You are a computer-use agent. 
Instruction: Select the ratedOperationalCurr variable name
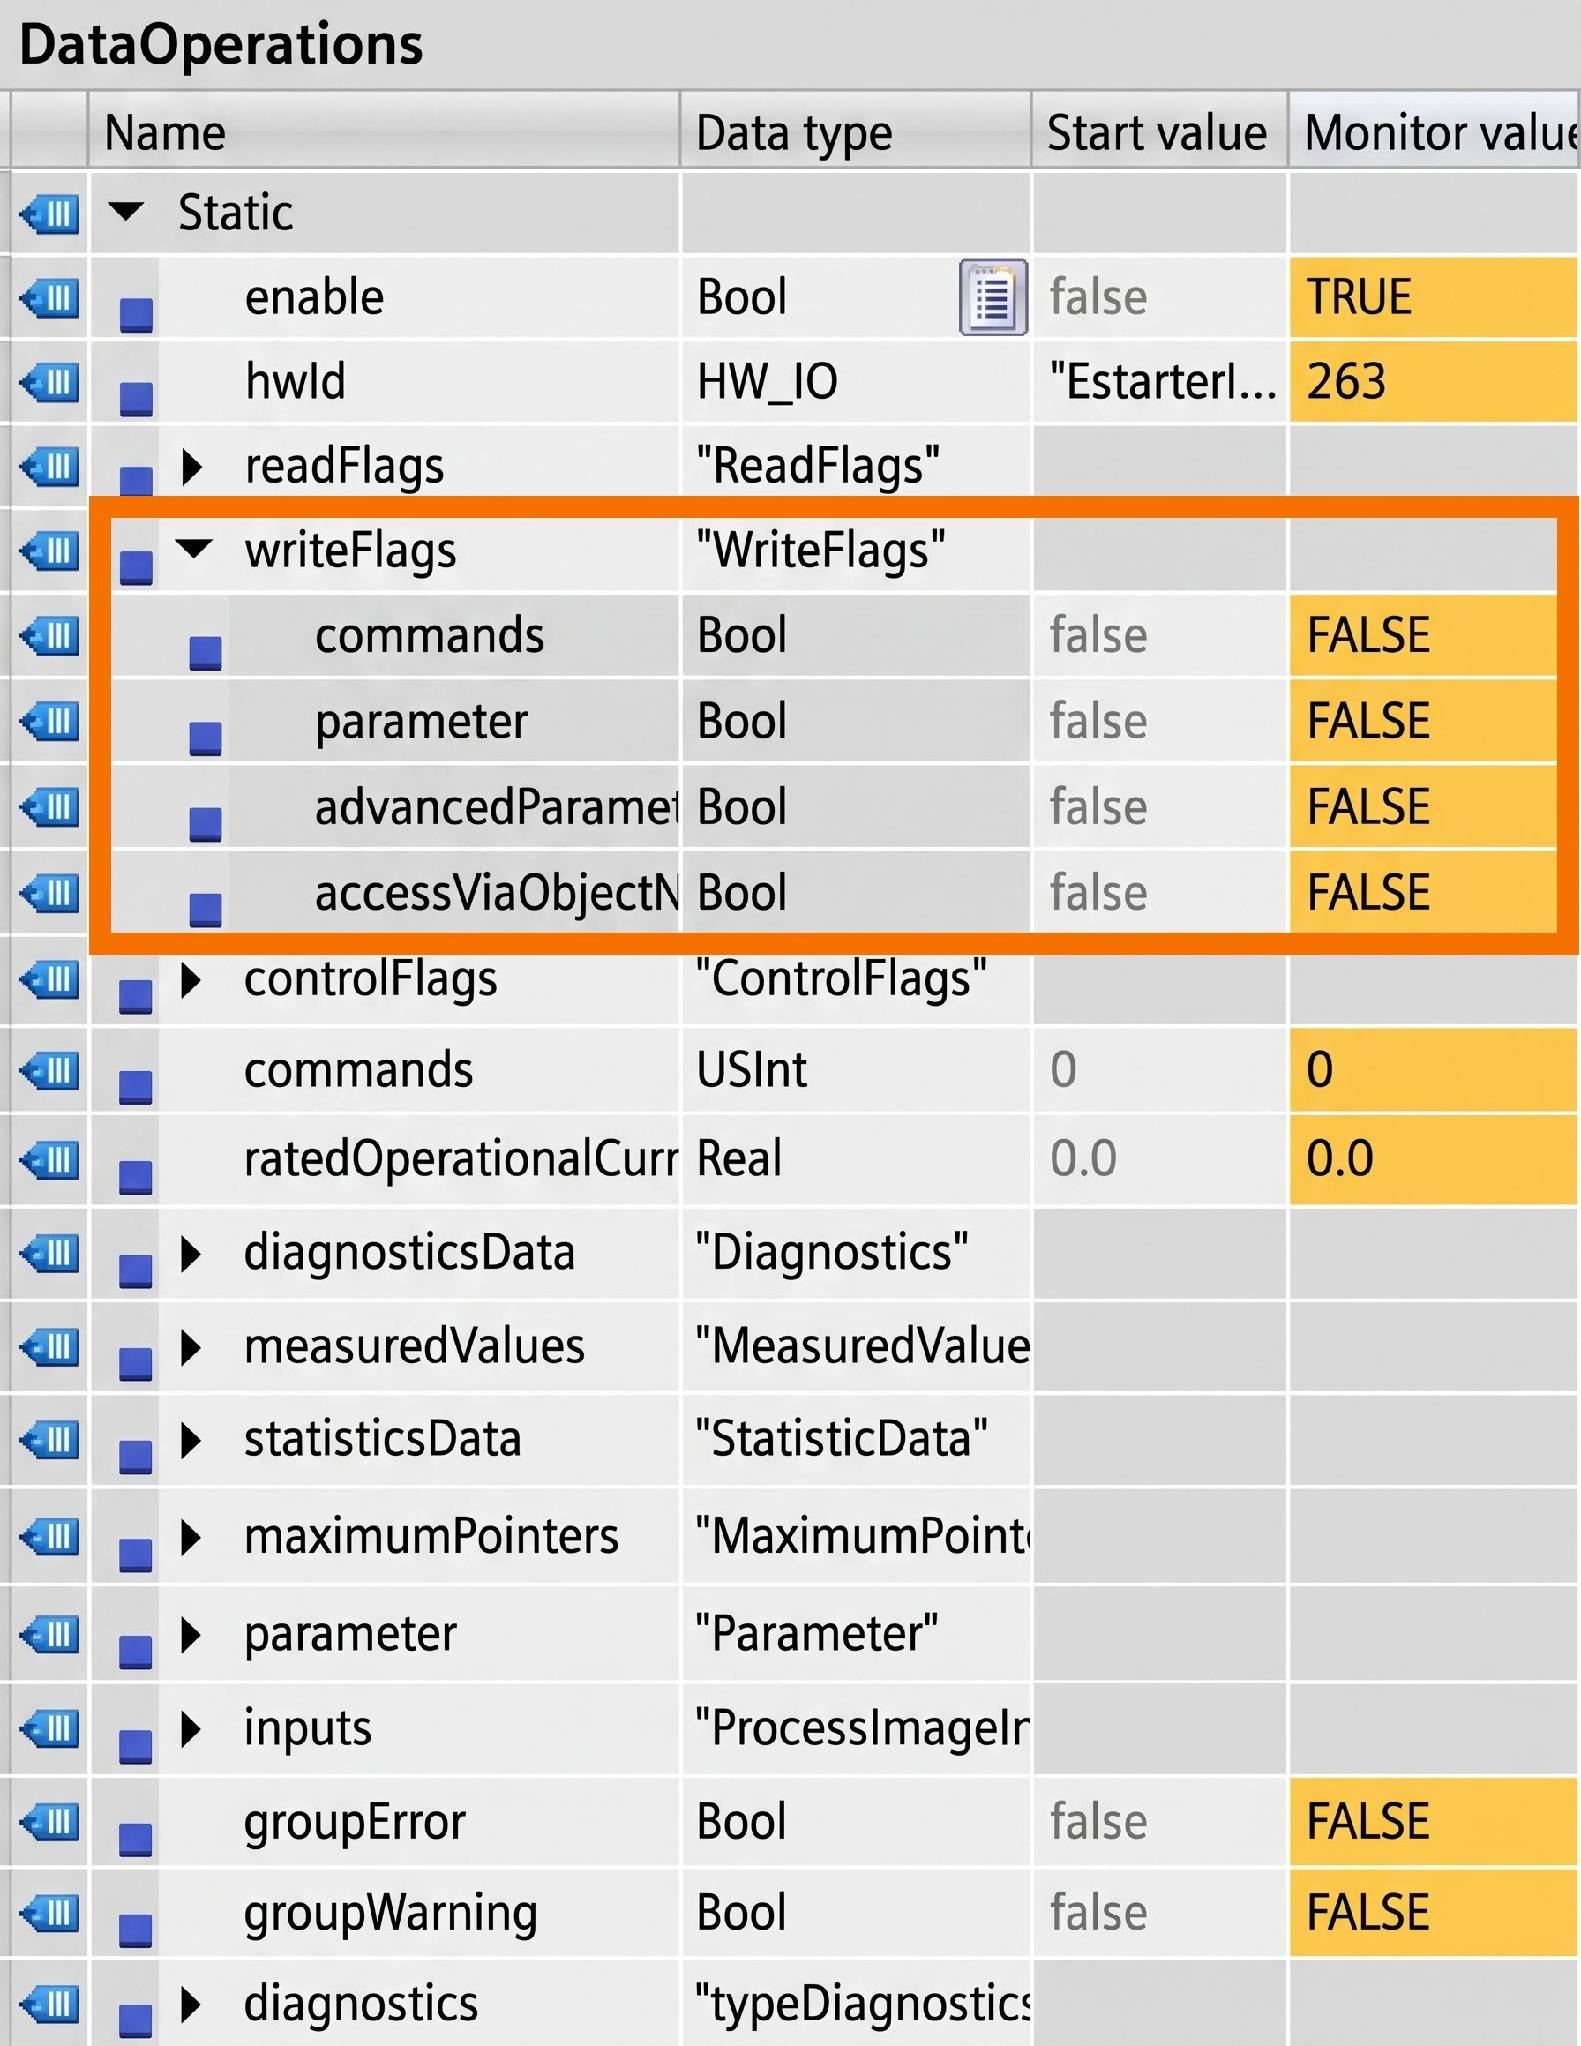461,1159
